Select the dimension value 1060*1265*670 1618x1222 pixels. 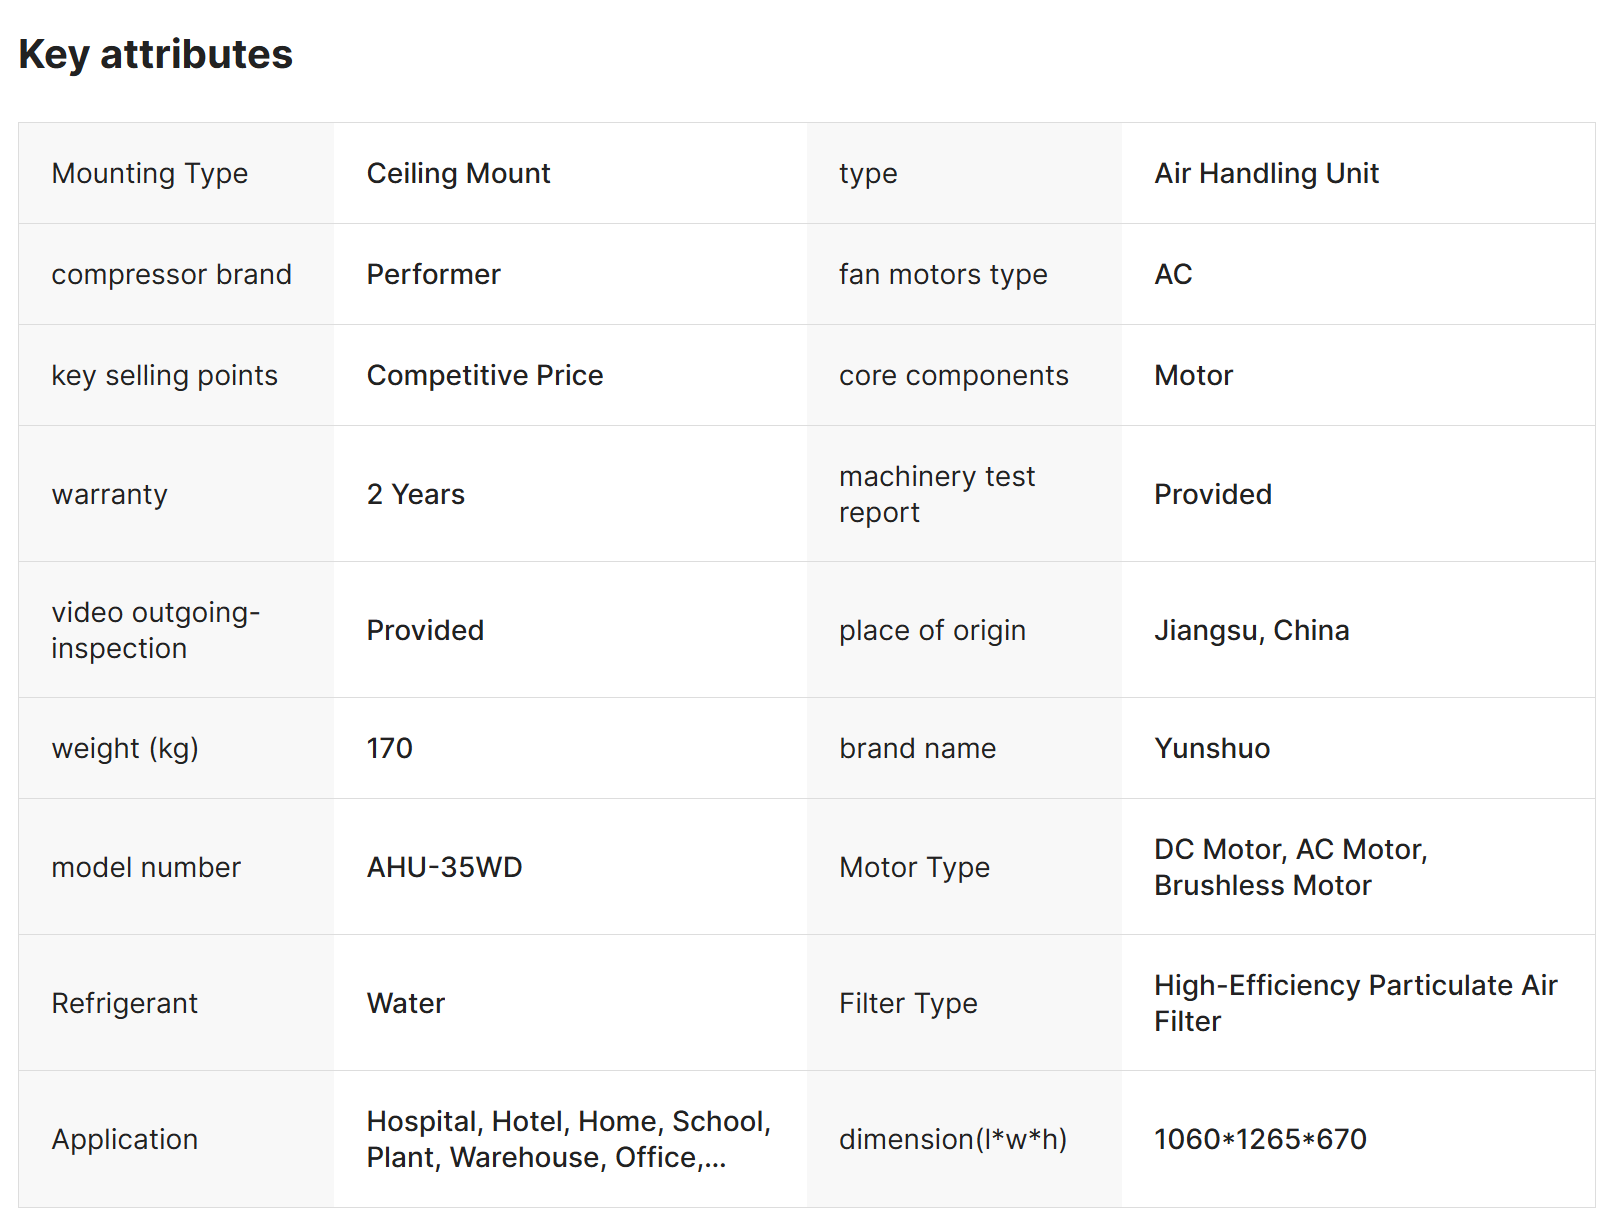[x=1260, y=1139]
